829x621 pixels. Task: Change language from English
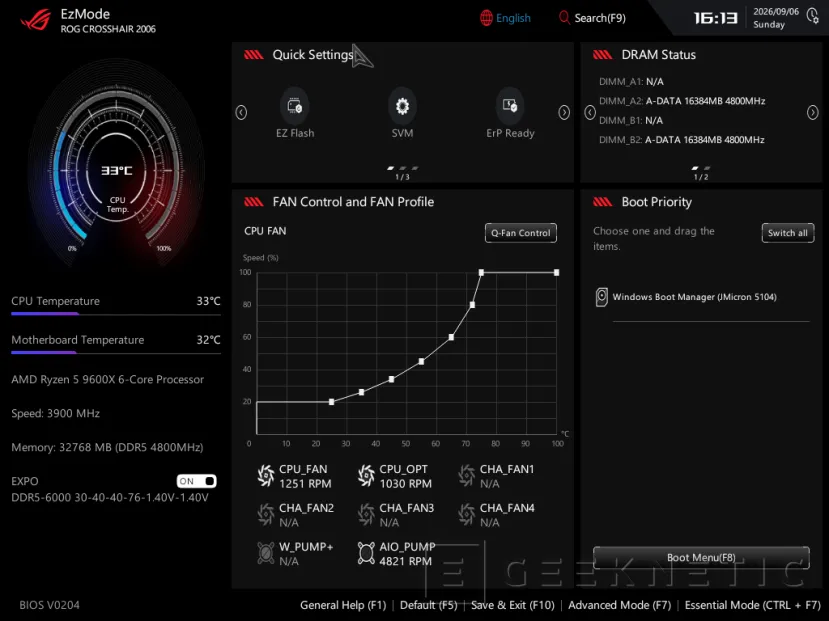[x=513, y=18]
